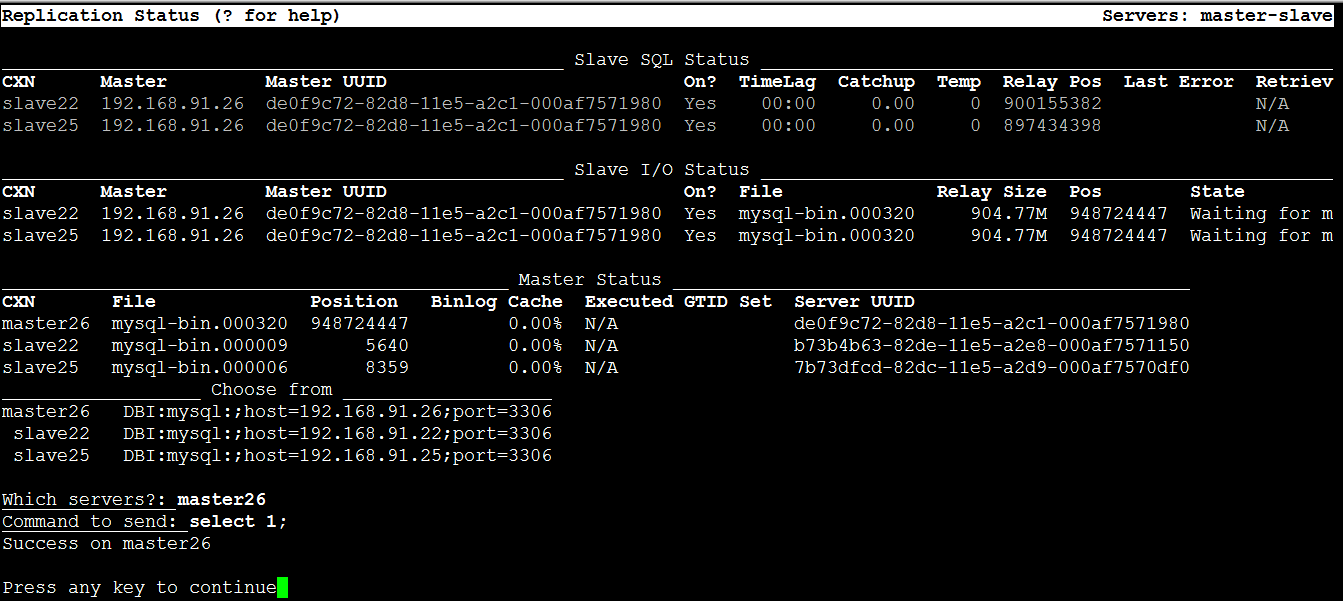1343x601 pixels.
Task: Click the State column header in Slave I/O Status
Action: pos(1217,192)
